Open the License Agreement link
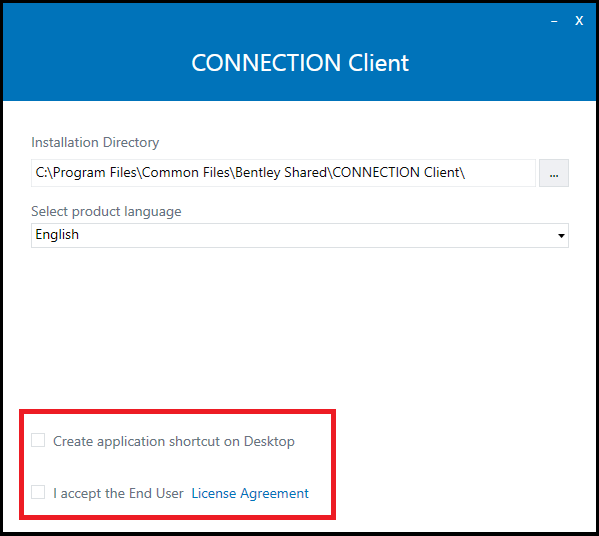Viewport: 599px width, 536px height. (250, 494)
